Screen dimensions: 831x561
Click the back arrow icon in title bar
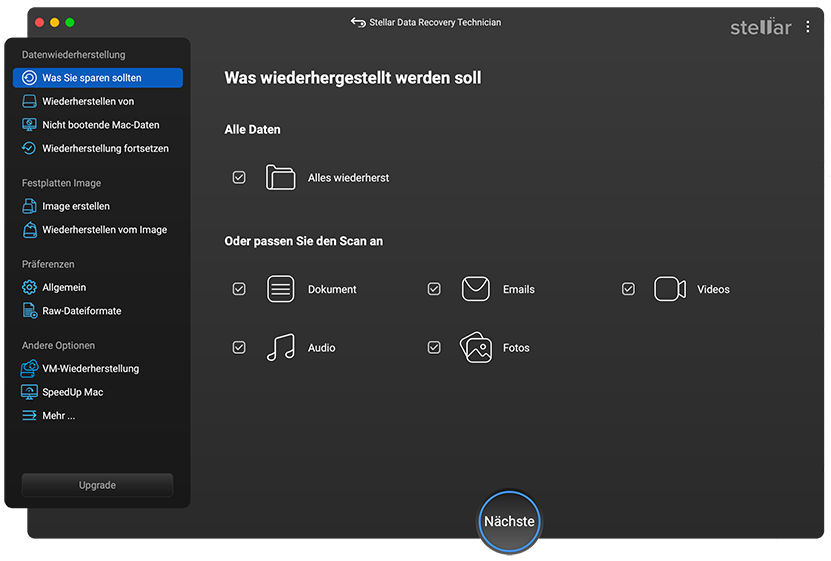(x=358, y=22)
